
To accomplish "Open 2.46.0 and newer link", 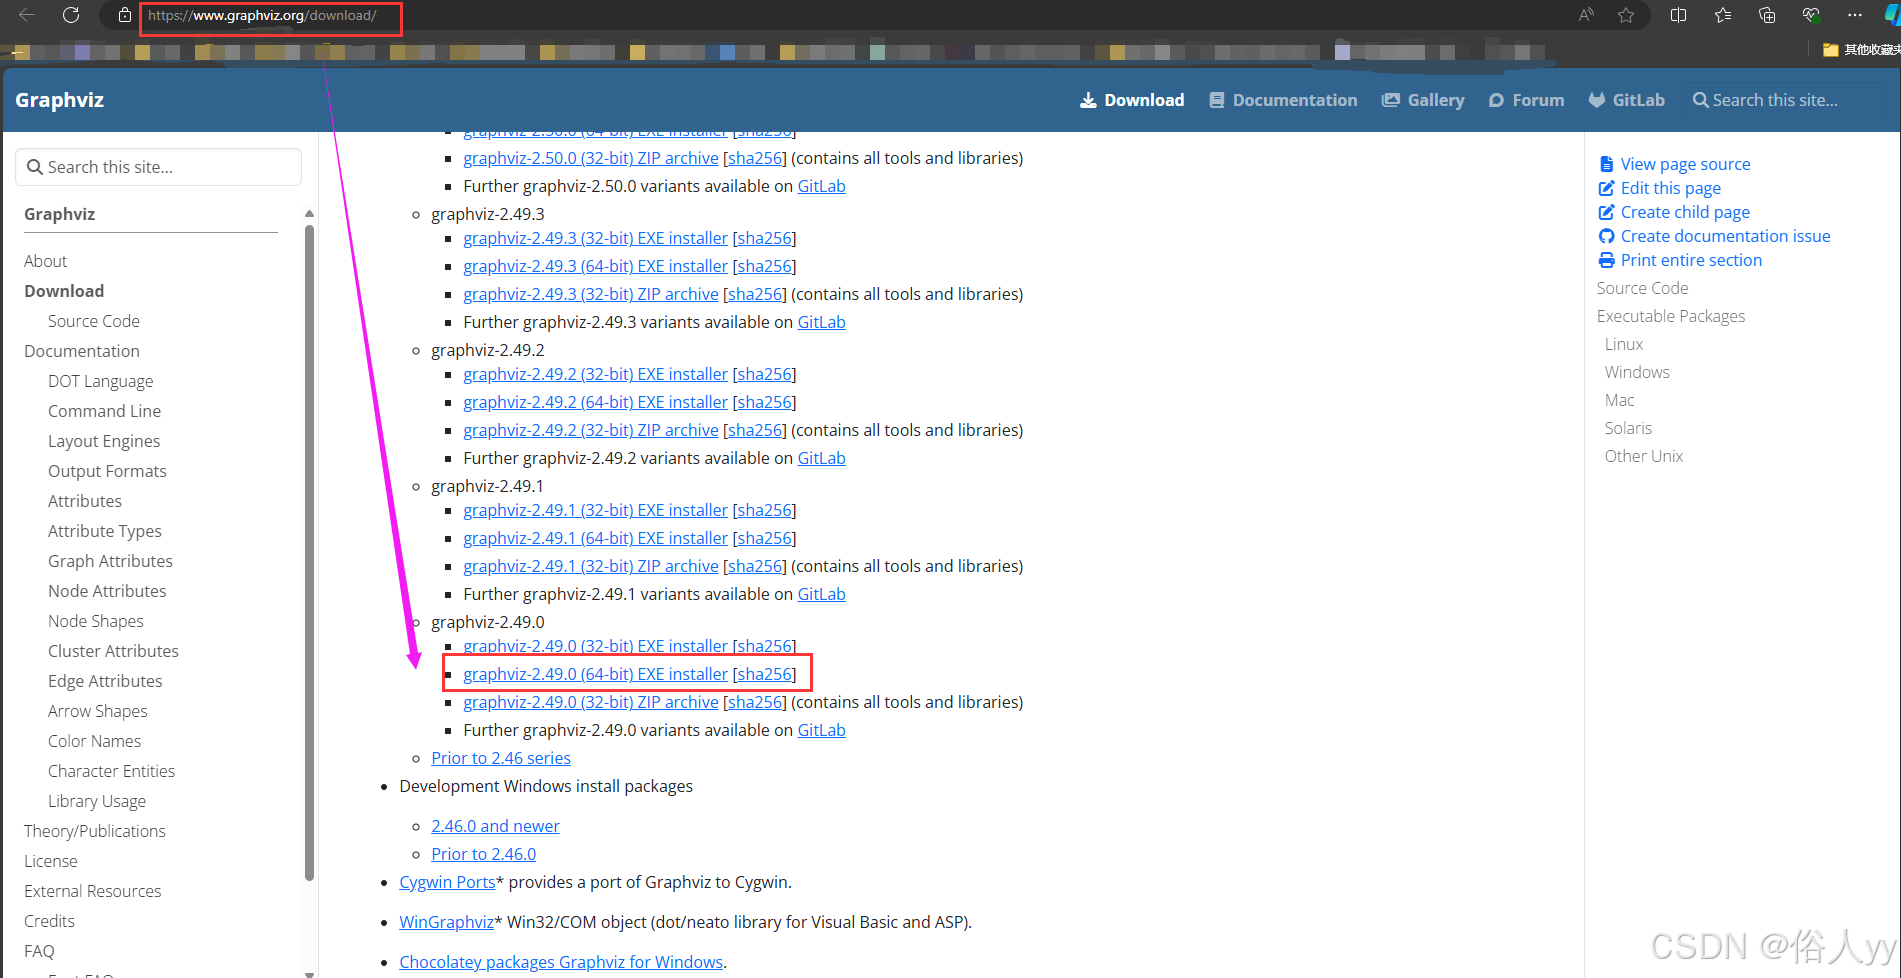I will tap(495, 826).
